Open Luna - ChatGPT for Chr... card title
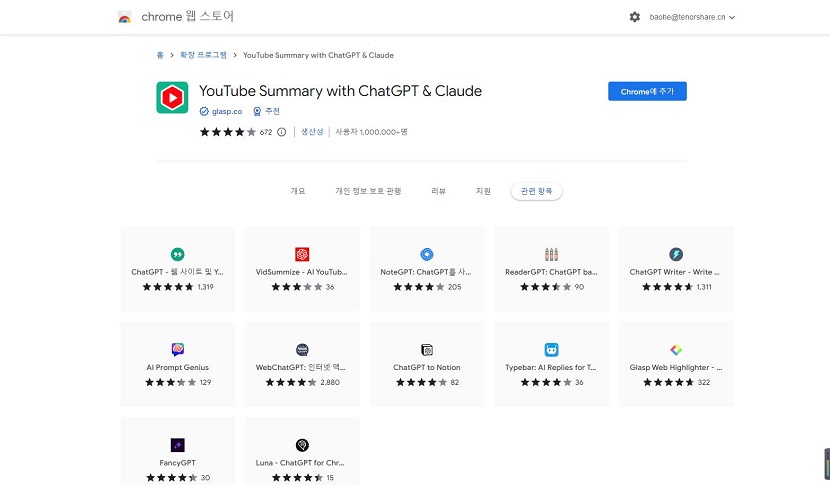 pyautogui.click(x=300, y=462)
